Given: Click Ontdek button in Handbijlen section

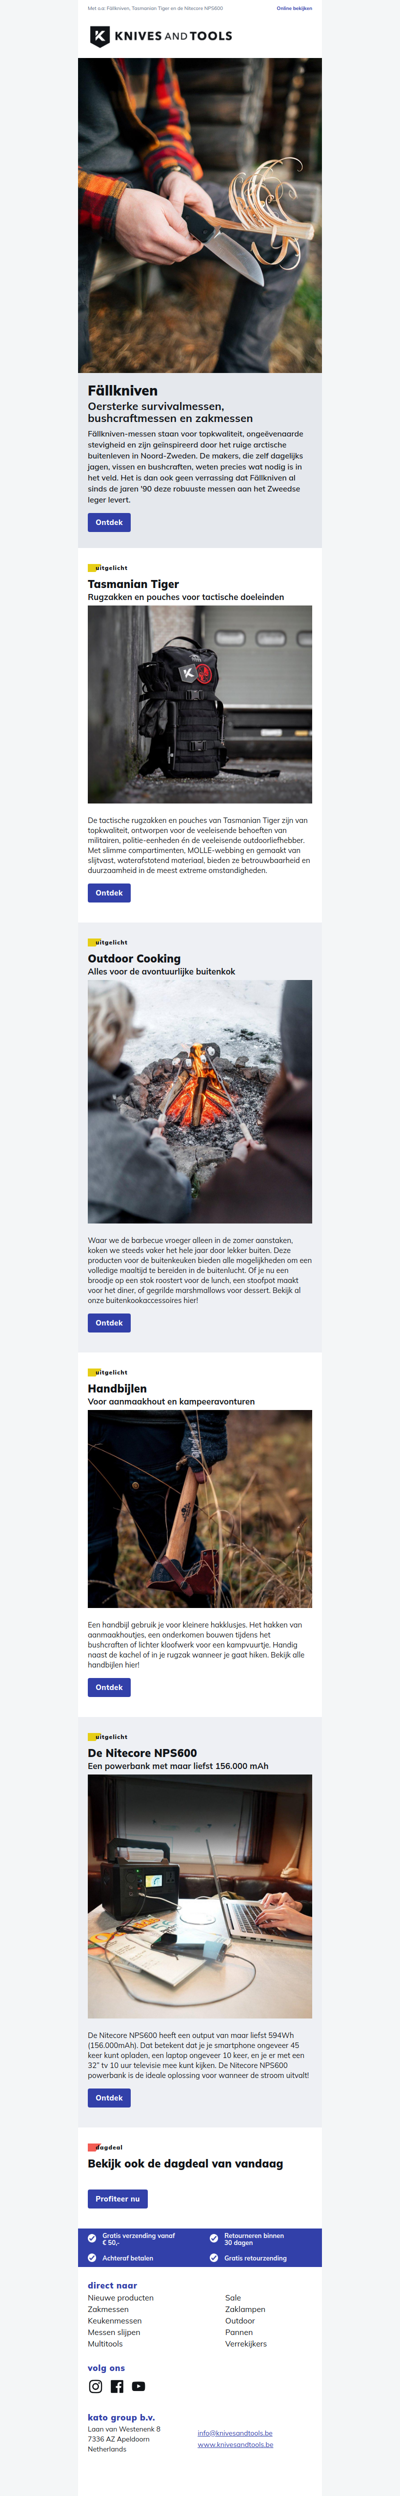Looking at the screenshot, I should point(109,1687).
